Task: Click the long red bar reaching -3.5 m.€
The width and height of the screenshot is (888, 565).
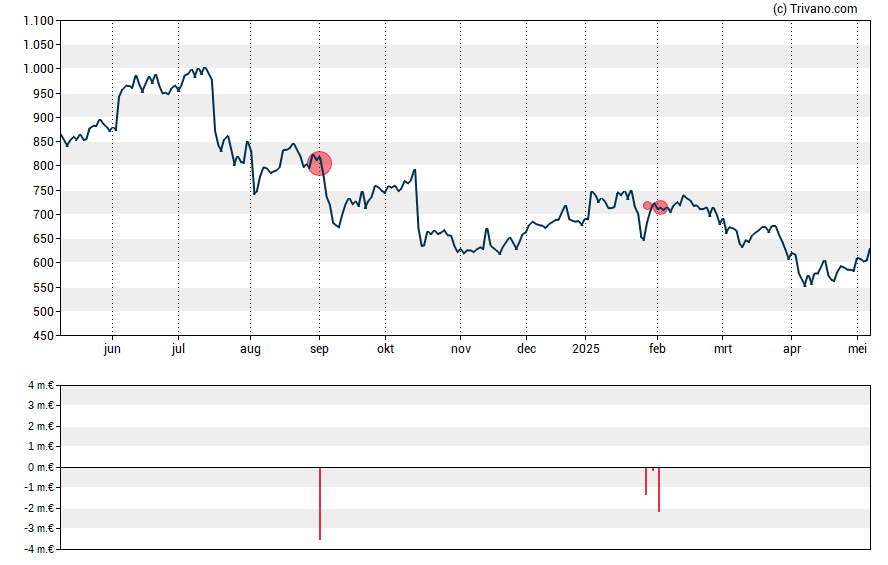Action: 320,503
